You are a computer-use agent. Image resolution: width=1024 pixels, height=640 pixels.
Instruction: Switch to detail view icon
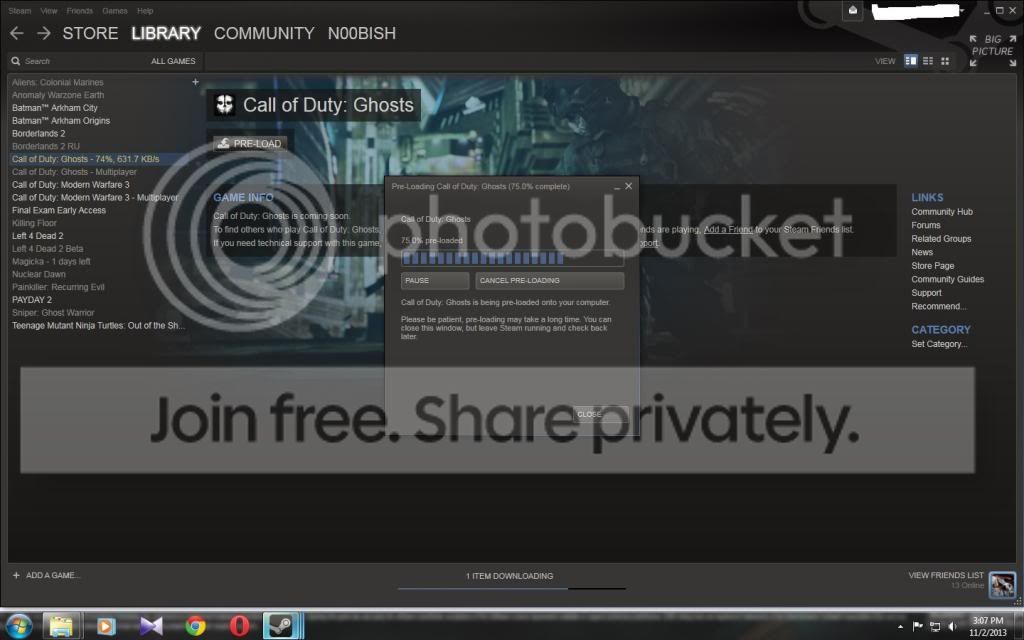[910, 61]
